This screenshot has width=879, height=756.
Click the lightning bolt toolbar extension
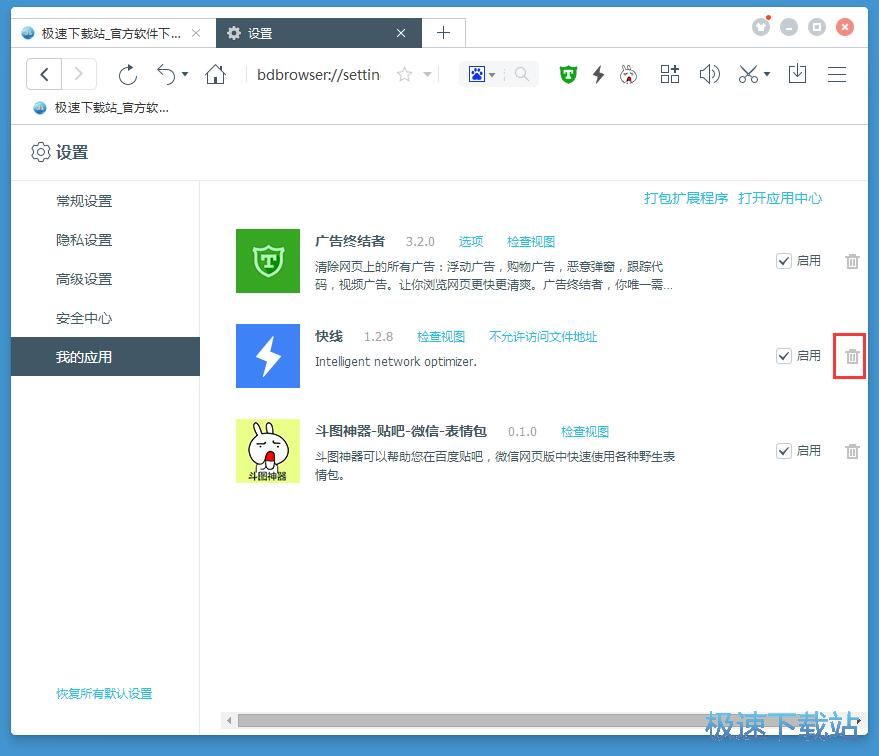click(x=599, y=74)
